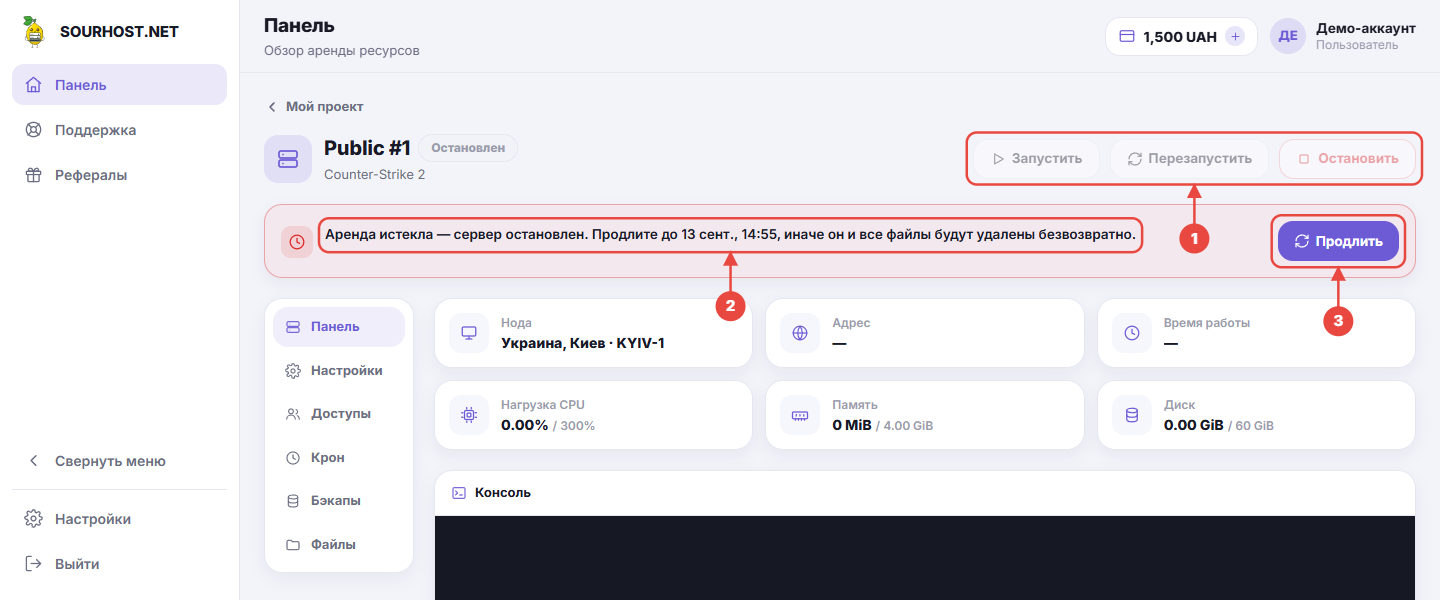Image resolution: width=1440 pixels, height=600 pixels.
Task: Renew the rental with Продлить button
Action: click(x=1338, y=241)
